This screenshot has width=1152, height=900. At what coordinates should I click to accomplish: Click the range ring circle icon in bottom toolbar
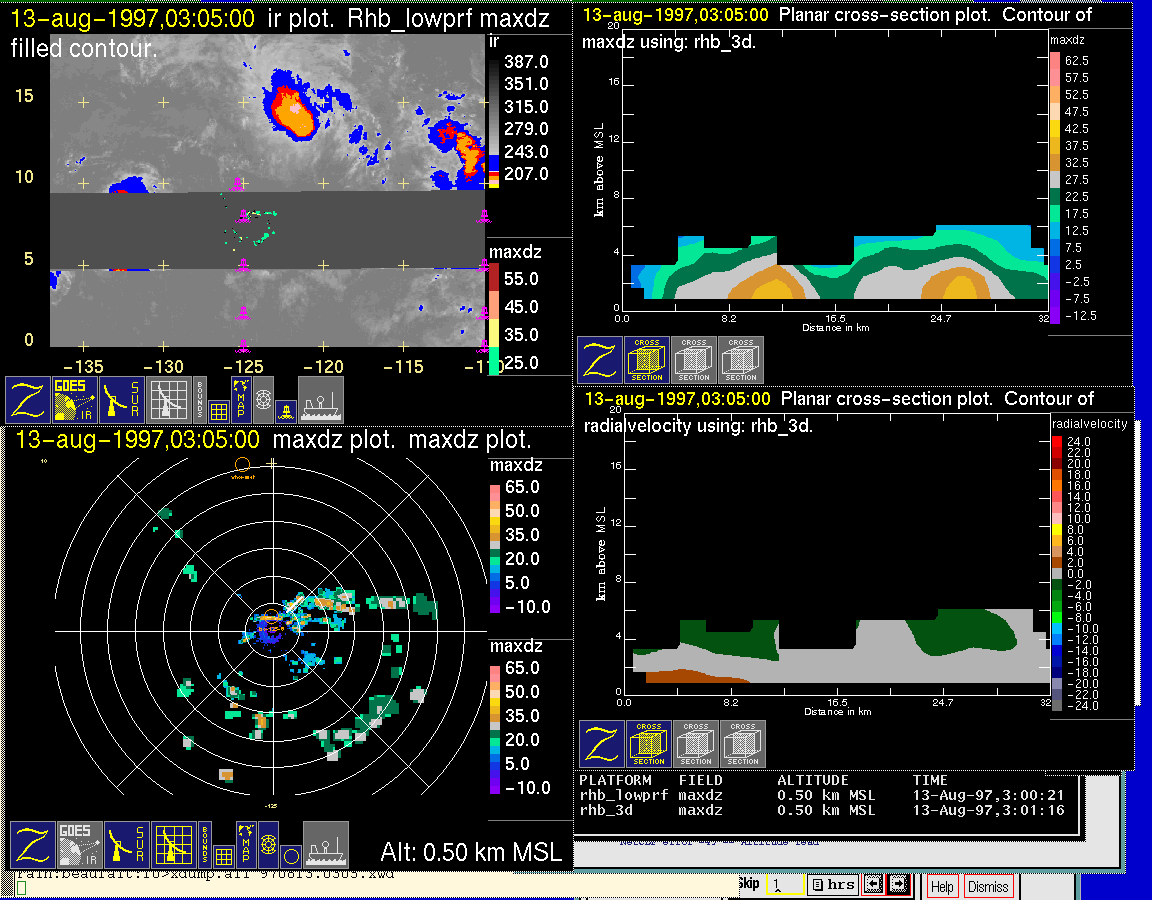click(x=290, y=856)
